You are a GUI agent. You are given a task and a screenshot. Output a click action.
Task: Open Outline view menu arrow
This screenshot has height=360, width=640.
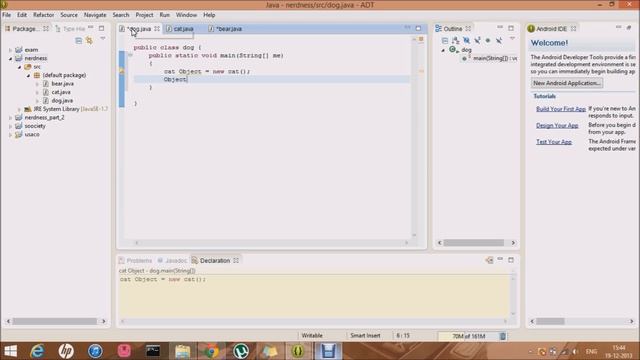click(x=512, y=38)
